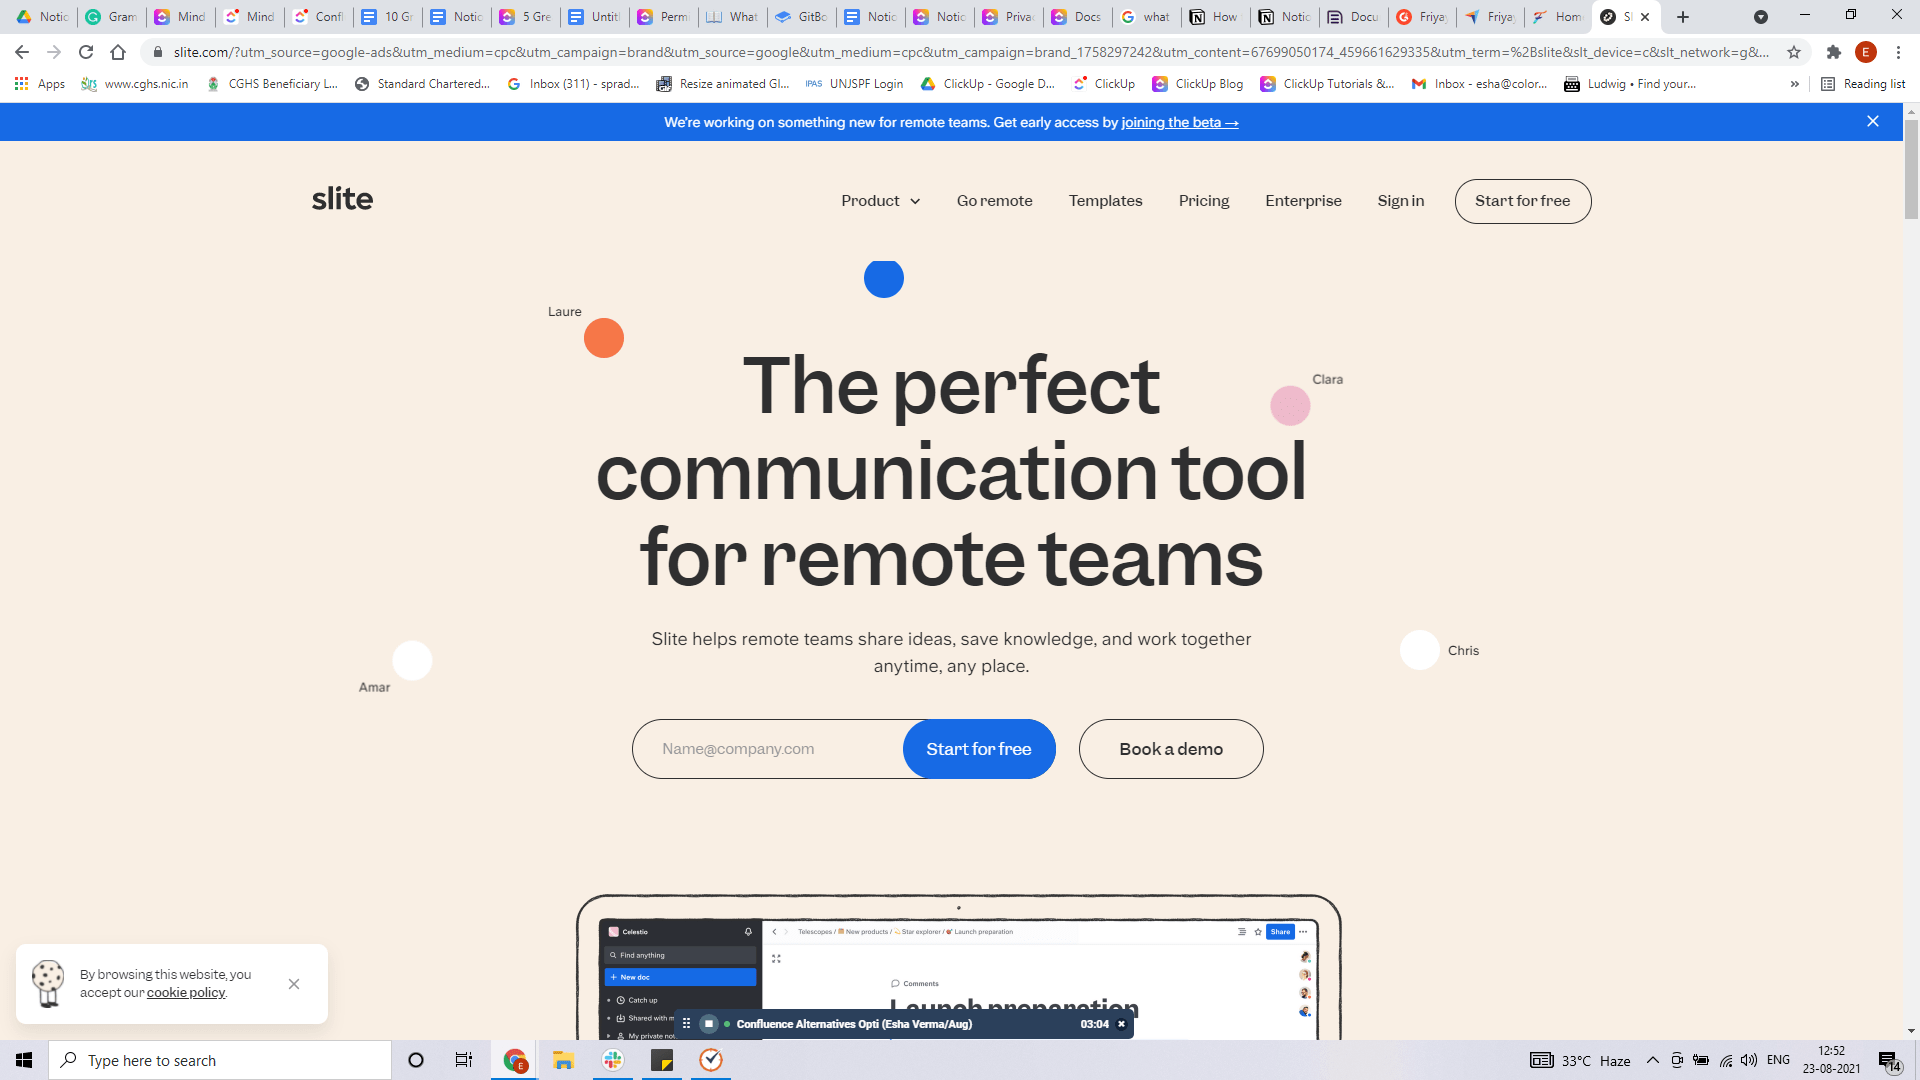Stop the recording in floating widget
1920x1080 pixels.
pos(709,1024)
